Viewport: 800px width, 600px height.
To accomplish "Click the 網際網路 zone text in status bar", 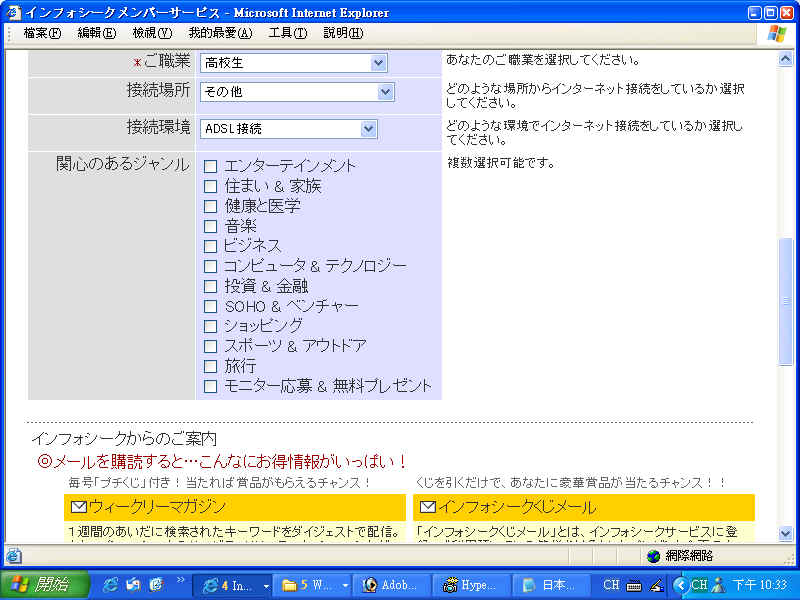I will [689, 556].
